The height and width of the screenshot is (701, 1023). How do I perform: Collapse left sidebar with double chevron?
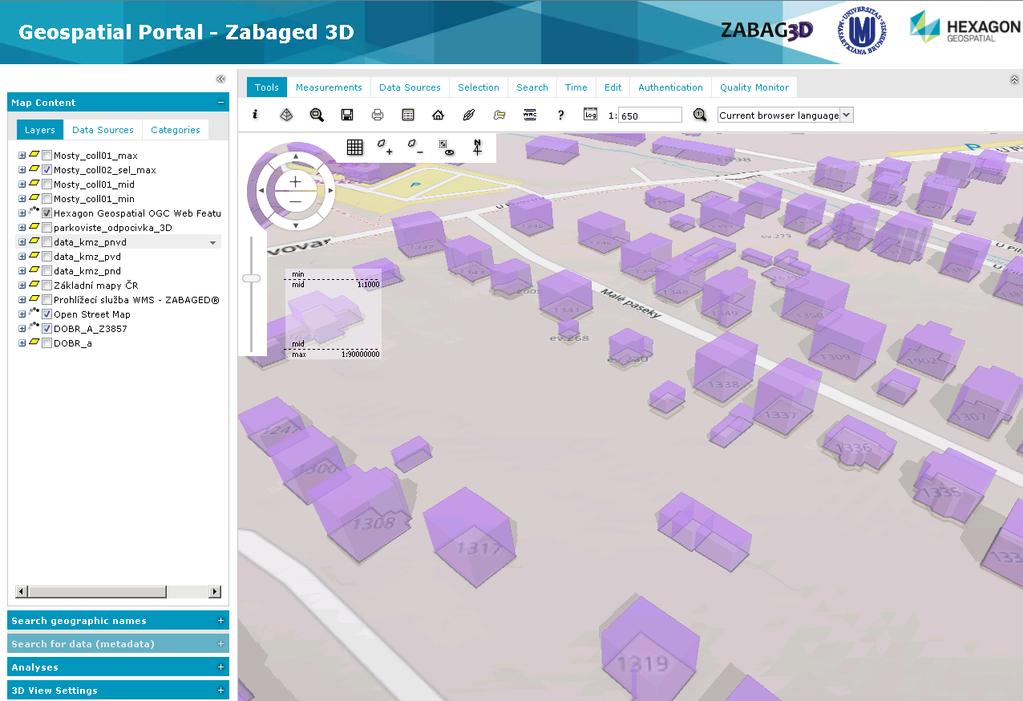221,79
